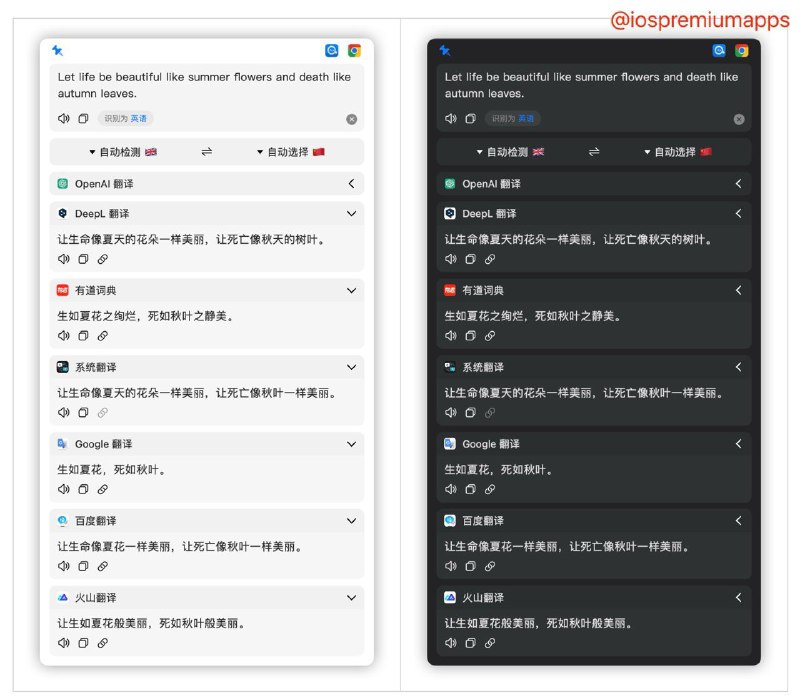Click the Chrome icon in the title bar
Image resolution: width=800 pixels, height=698 pixels.
352,50
